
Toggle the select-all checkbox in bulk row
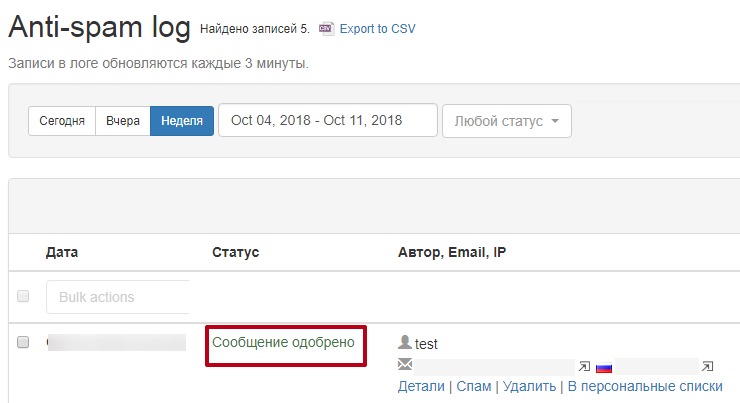coord(24,297)
